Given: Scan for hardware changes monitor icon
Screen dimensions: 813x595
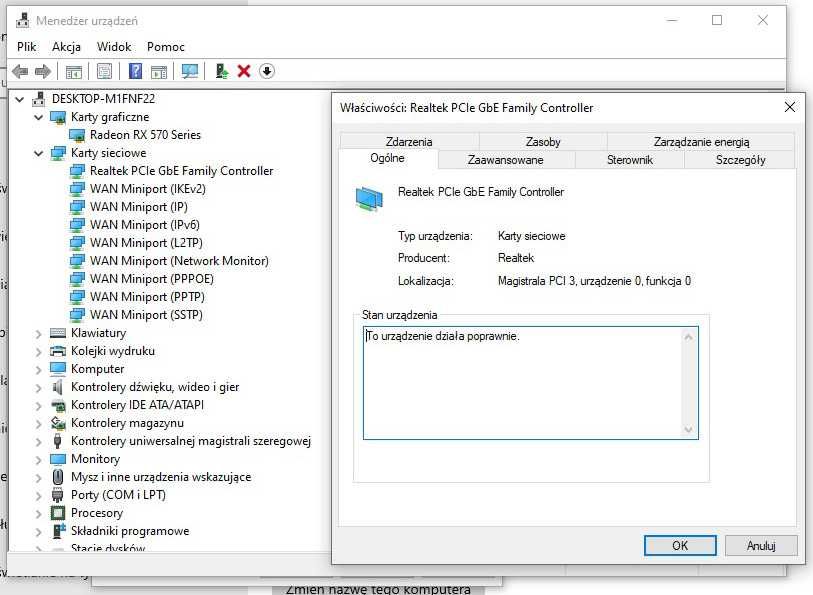Looking at the screenshot, I should (x=190, y=71).
